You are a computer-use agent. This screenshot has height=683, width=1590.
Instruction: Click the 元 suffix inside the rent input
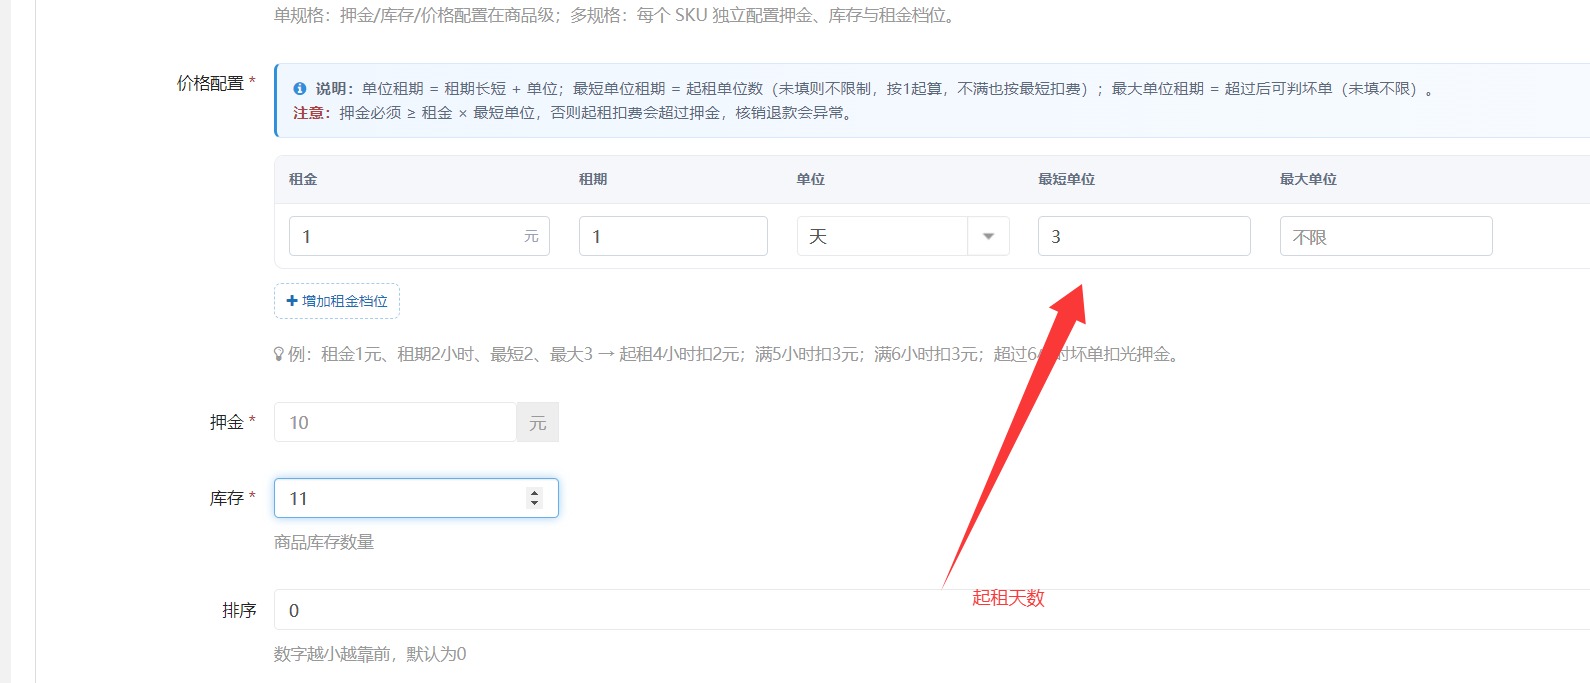pos(531,236)
